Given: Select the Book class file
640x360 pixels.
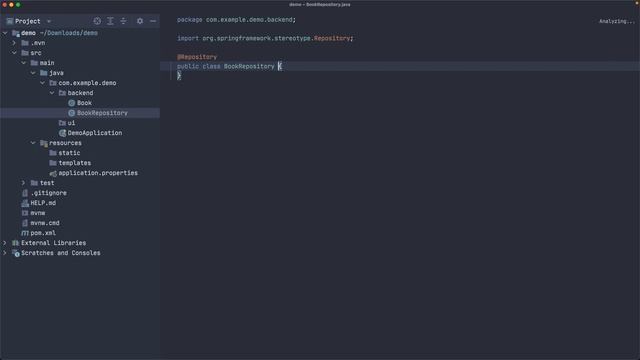Looking at the screenshot, I should 84,103.
